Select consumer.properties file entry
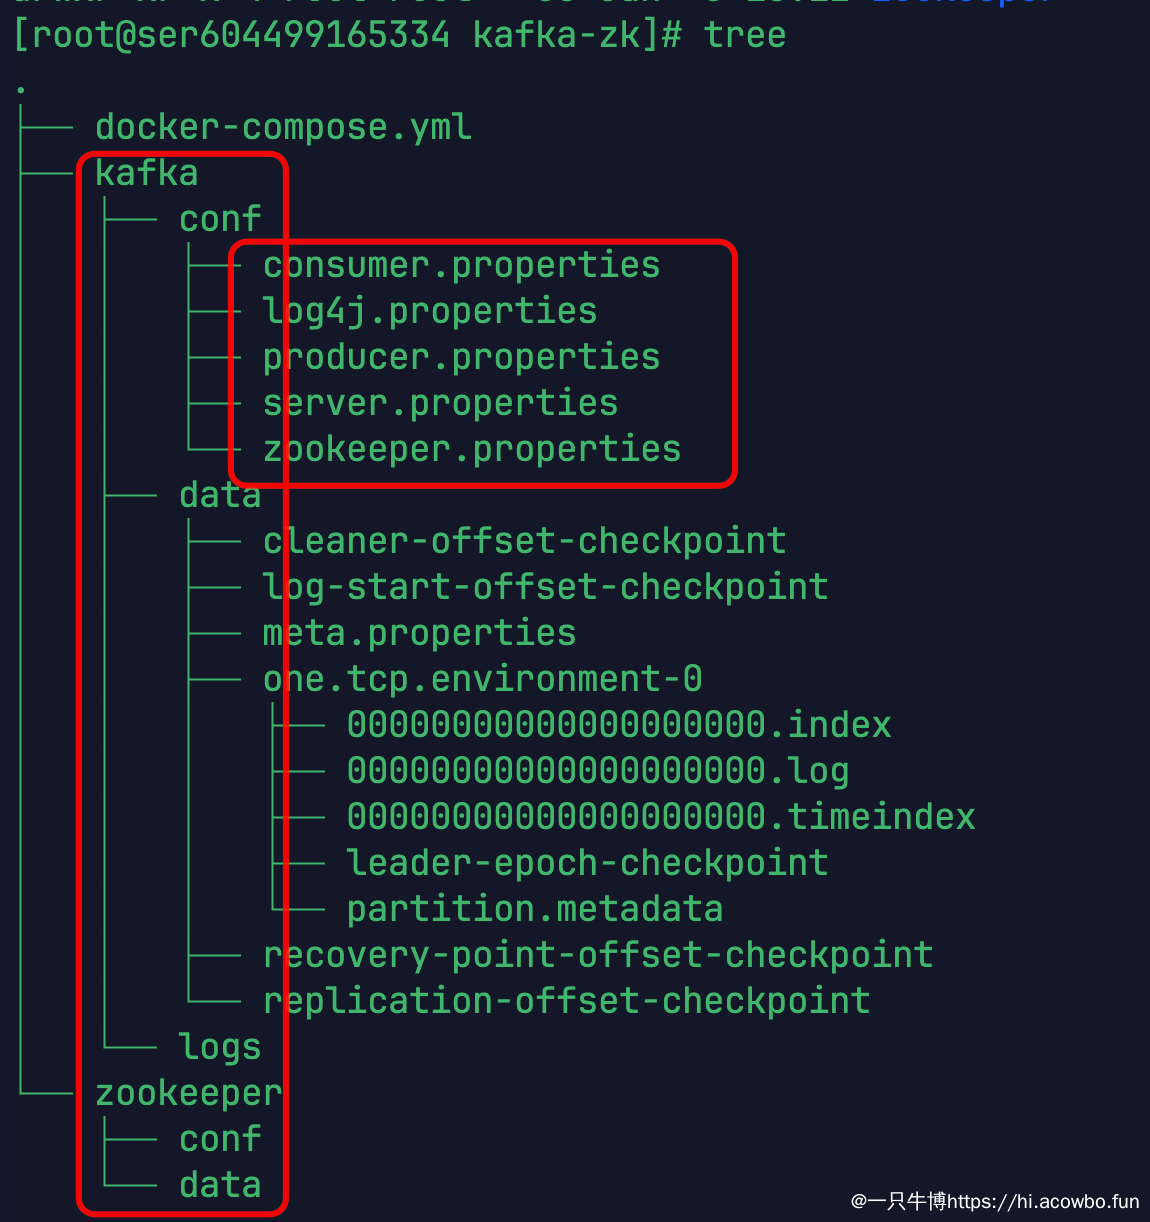The height and width of the screenshot is (1222, 1150). click(x=461, y=265)
